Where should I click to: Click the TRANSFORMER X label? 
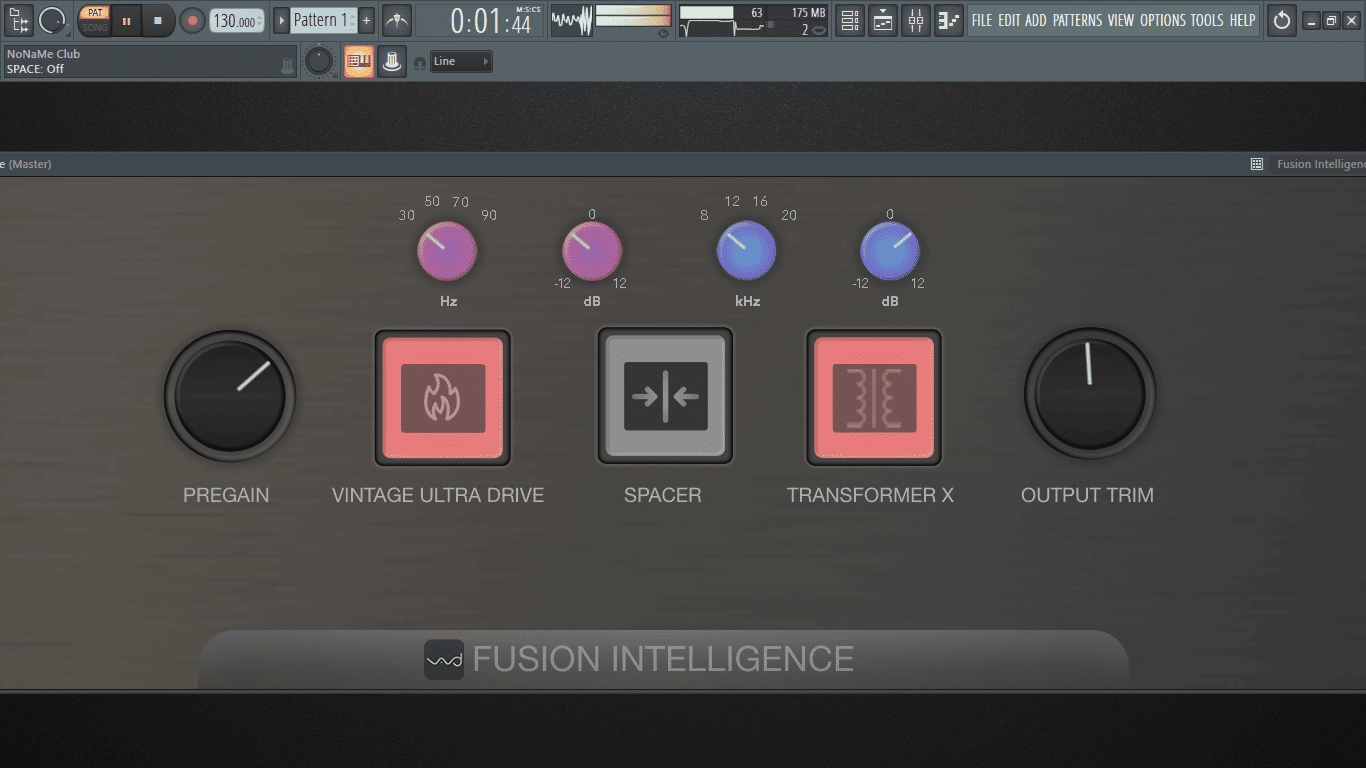pos(870,495)
